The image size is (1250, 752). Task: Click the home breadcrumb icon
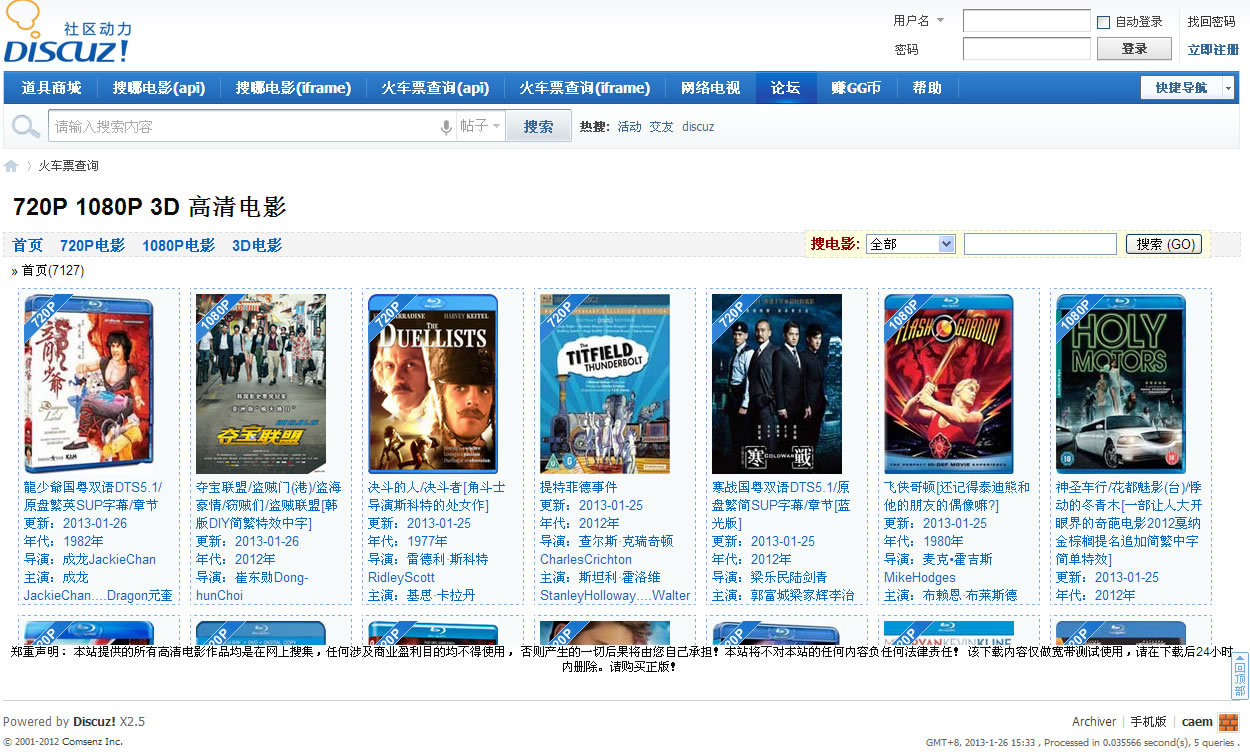click(x=11, y=166)
